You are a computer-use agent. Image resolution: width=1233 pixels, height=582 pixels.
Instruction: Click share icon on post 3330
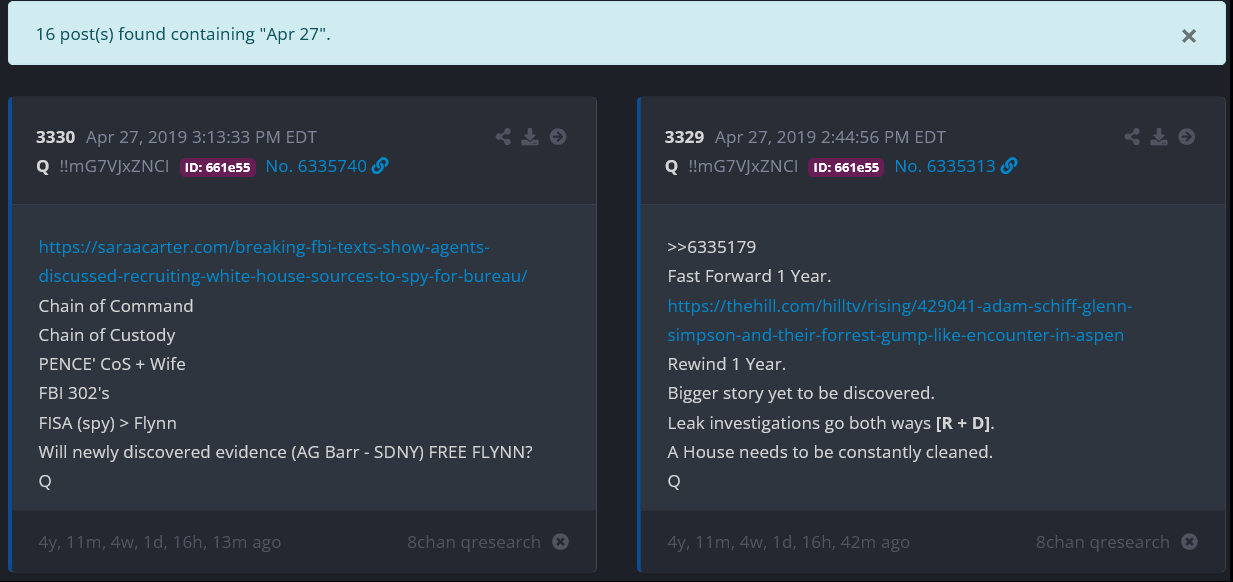(504, 137)
